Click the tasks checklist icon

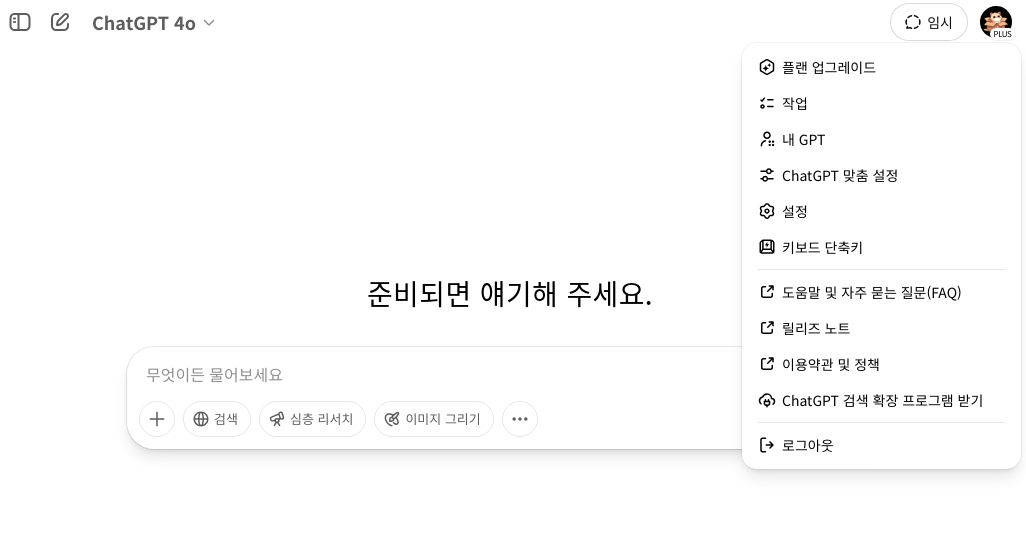[x=766, y=103]
